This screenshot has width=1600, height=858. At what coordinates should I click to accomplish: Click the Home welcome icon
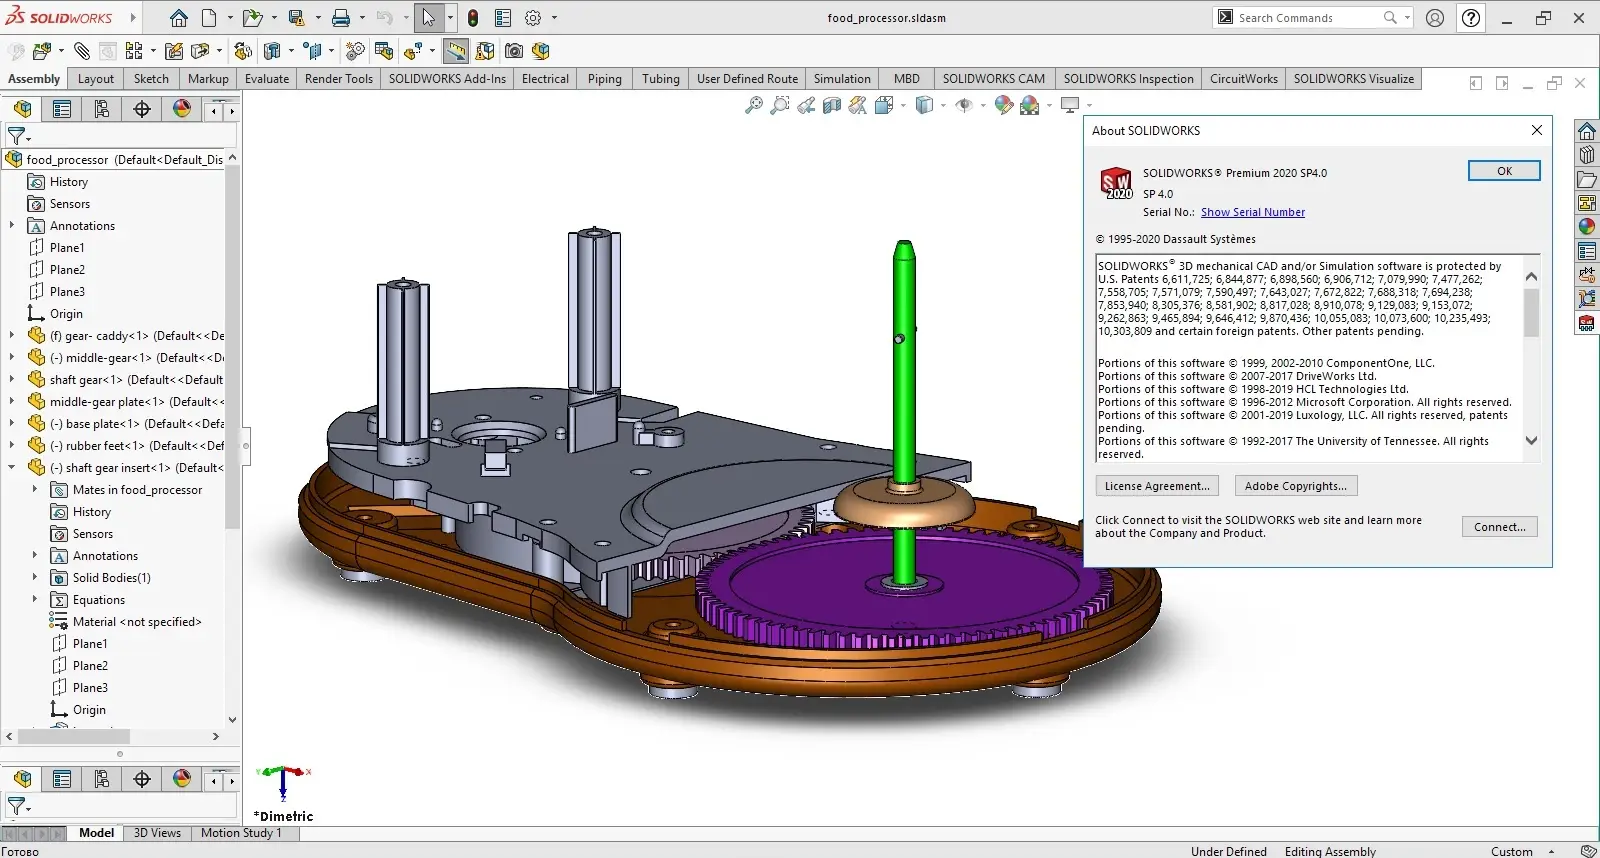[x=179, y=18]
